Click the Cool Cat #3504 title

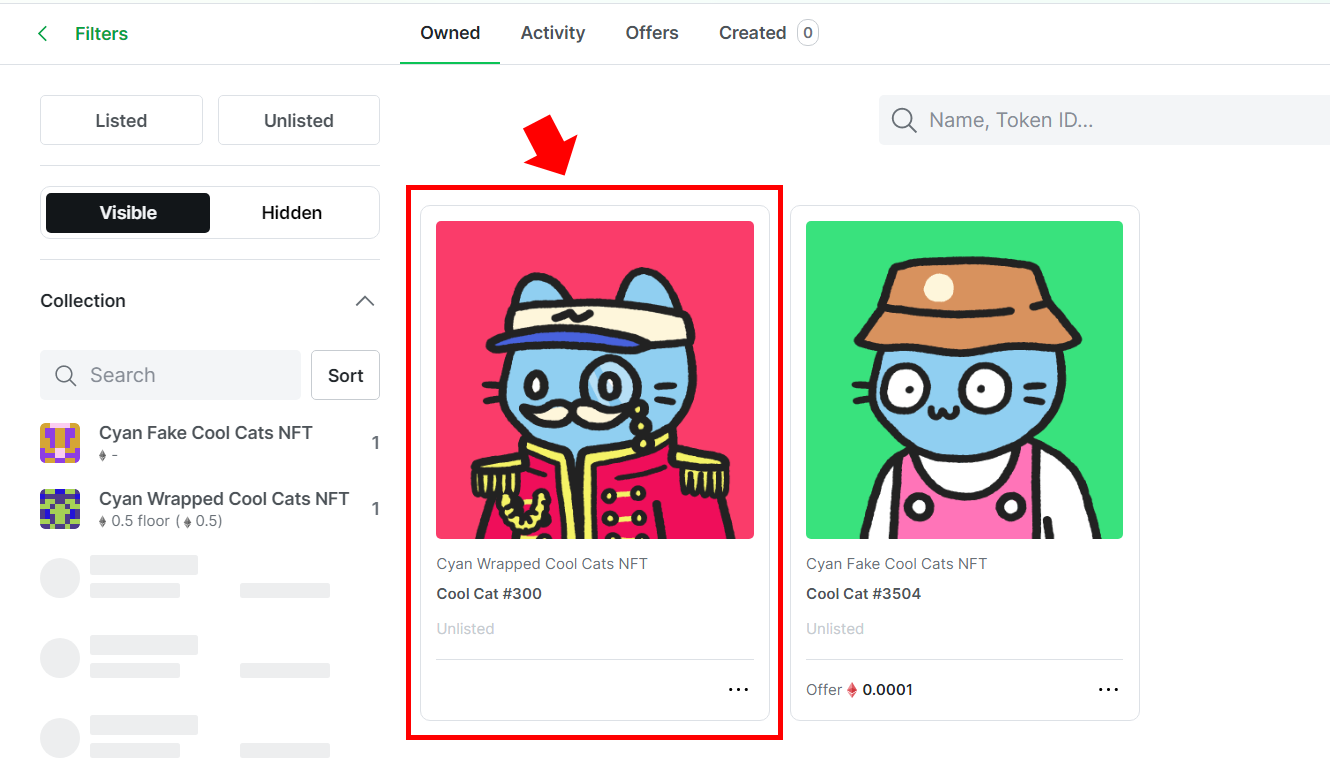click(863, 593)
